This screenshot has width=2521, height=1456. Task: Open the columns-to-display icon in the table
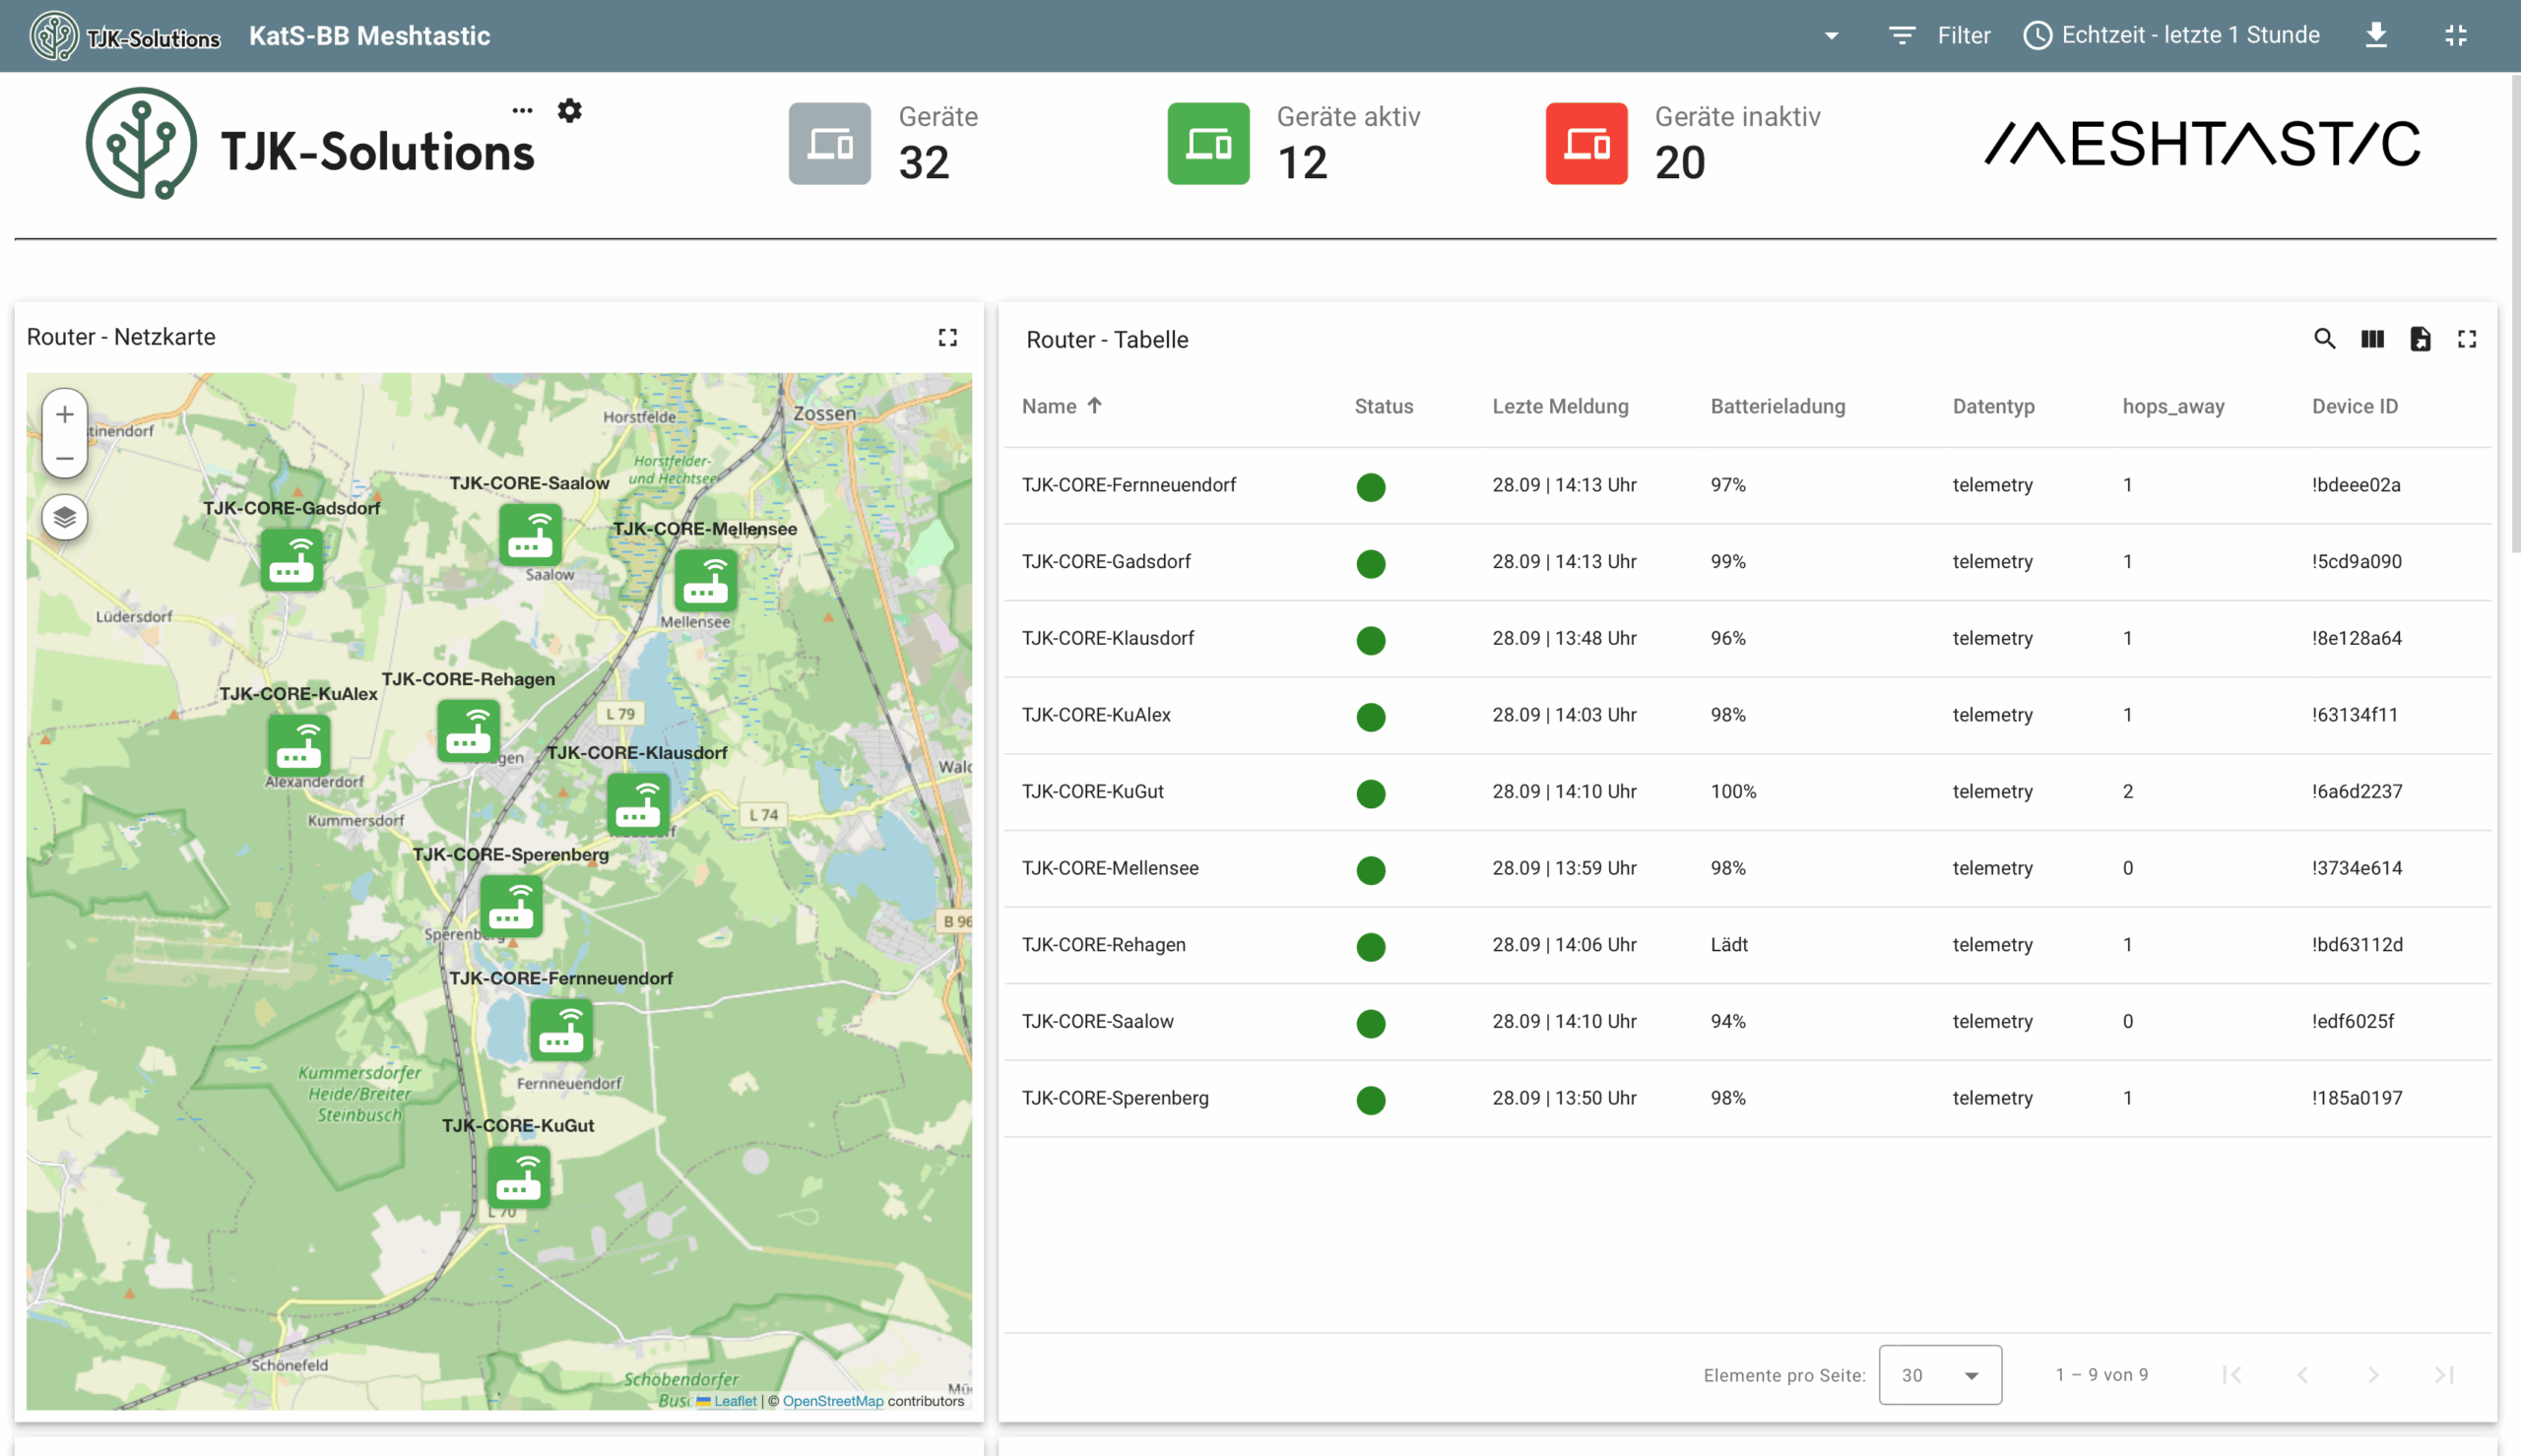[x=2372, y=339]
